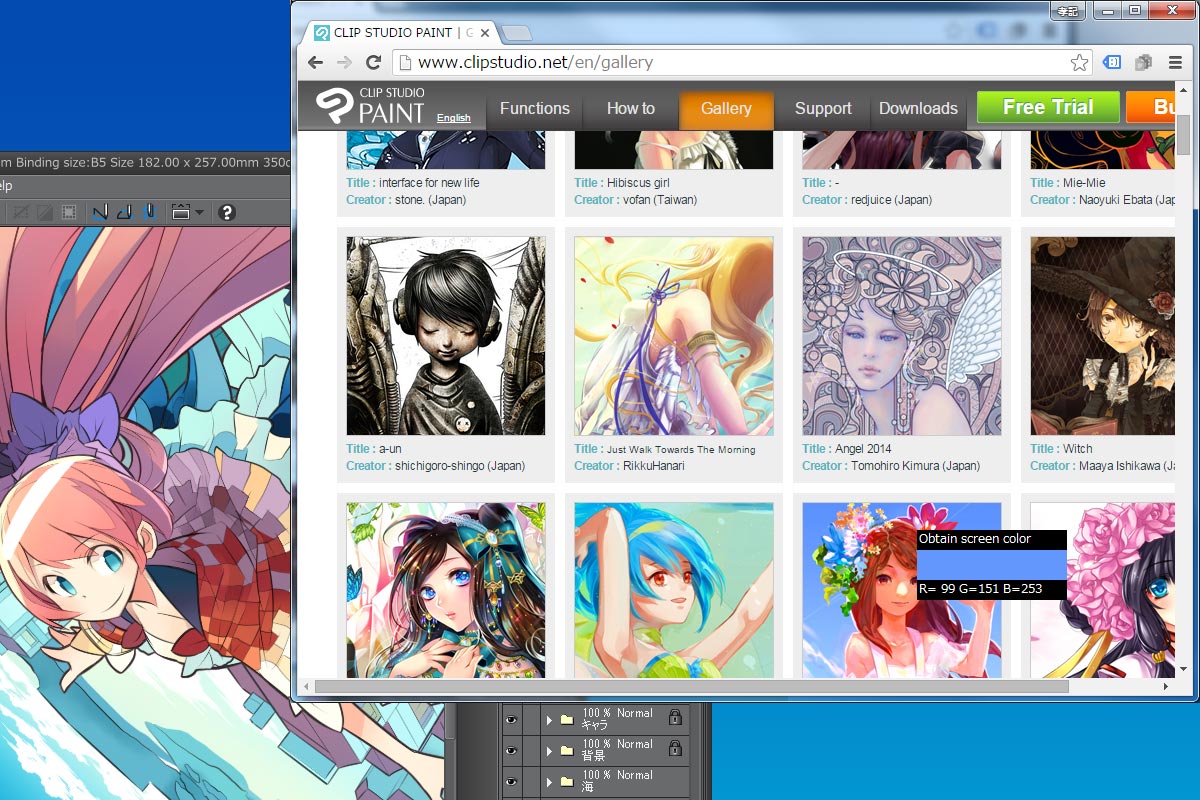Go to the Support navigation tab
Image resolution: width=1200 pixels, height=800 pixels.
click(x=823, y=109)
